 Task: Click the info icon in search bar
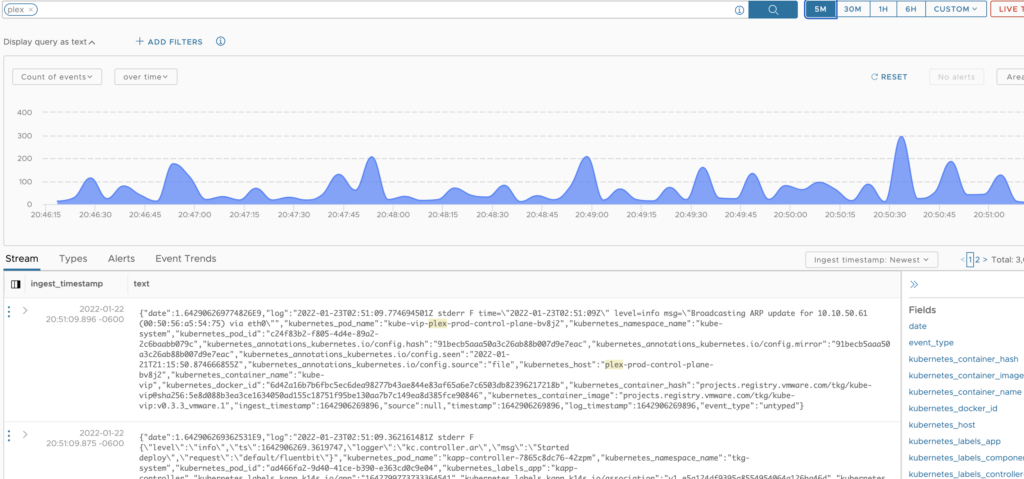pyautogui.click(x=739, y=10)
